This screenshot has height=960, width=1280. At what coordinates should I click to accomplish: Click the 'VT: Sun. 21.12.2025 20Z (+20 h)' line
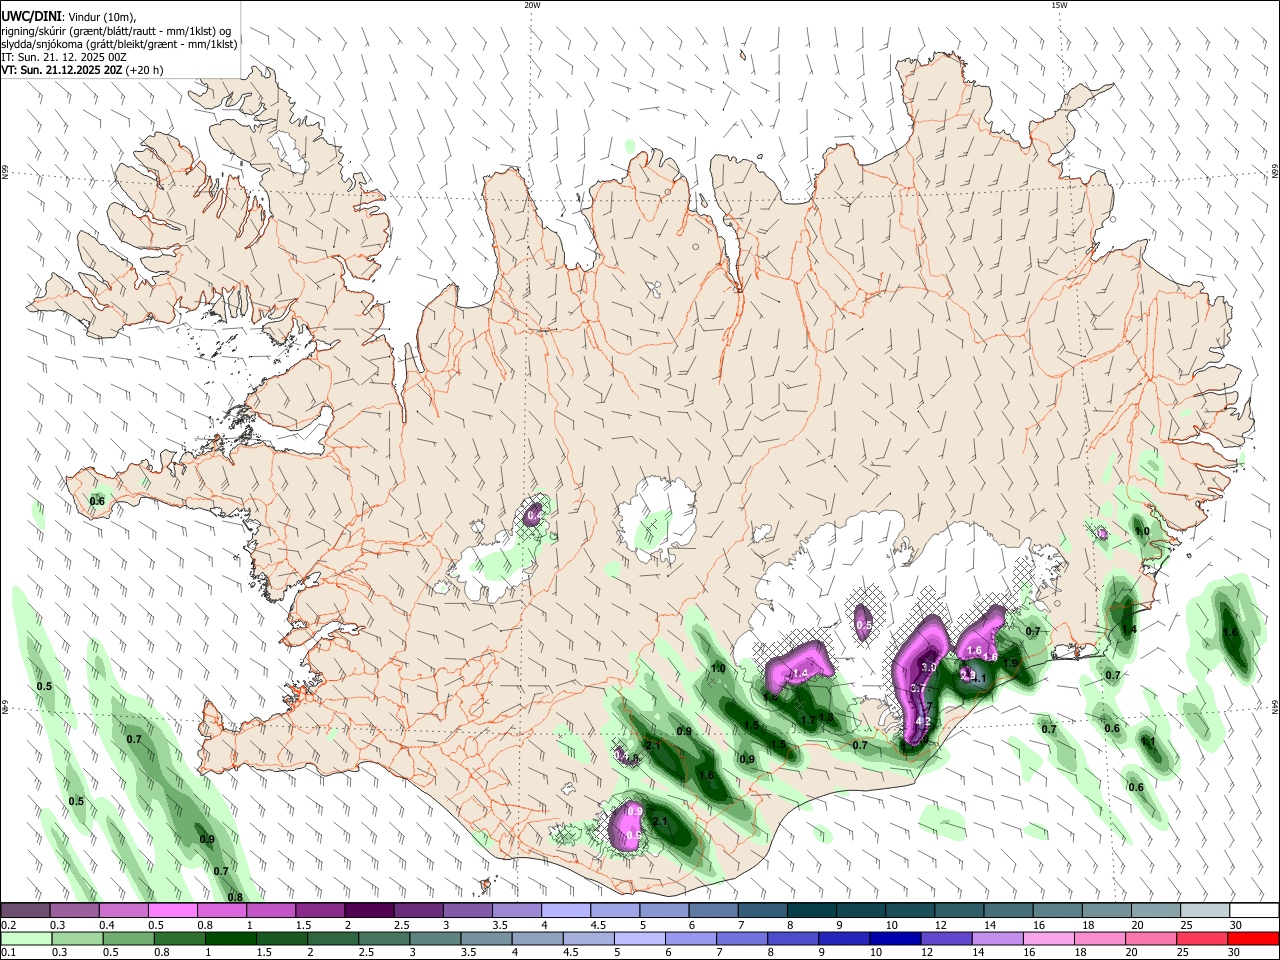click(82, 70)
